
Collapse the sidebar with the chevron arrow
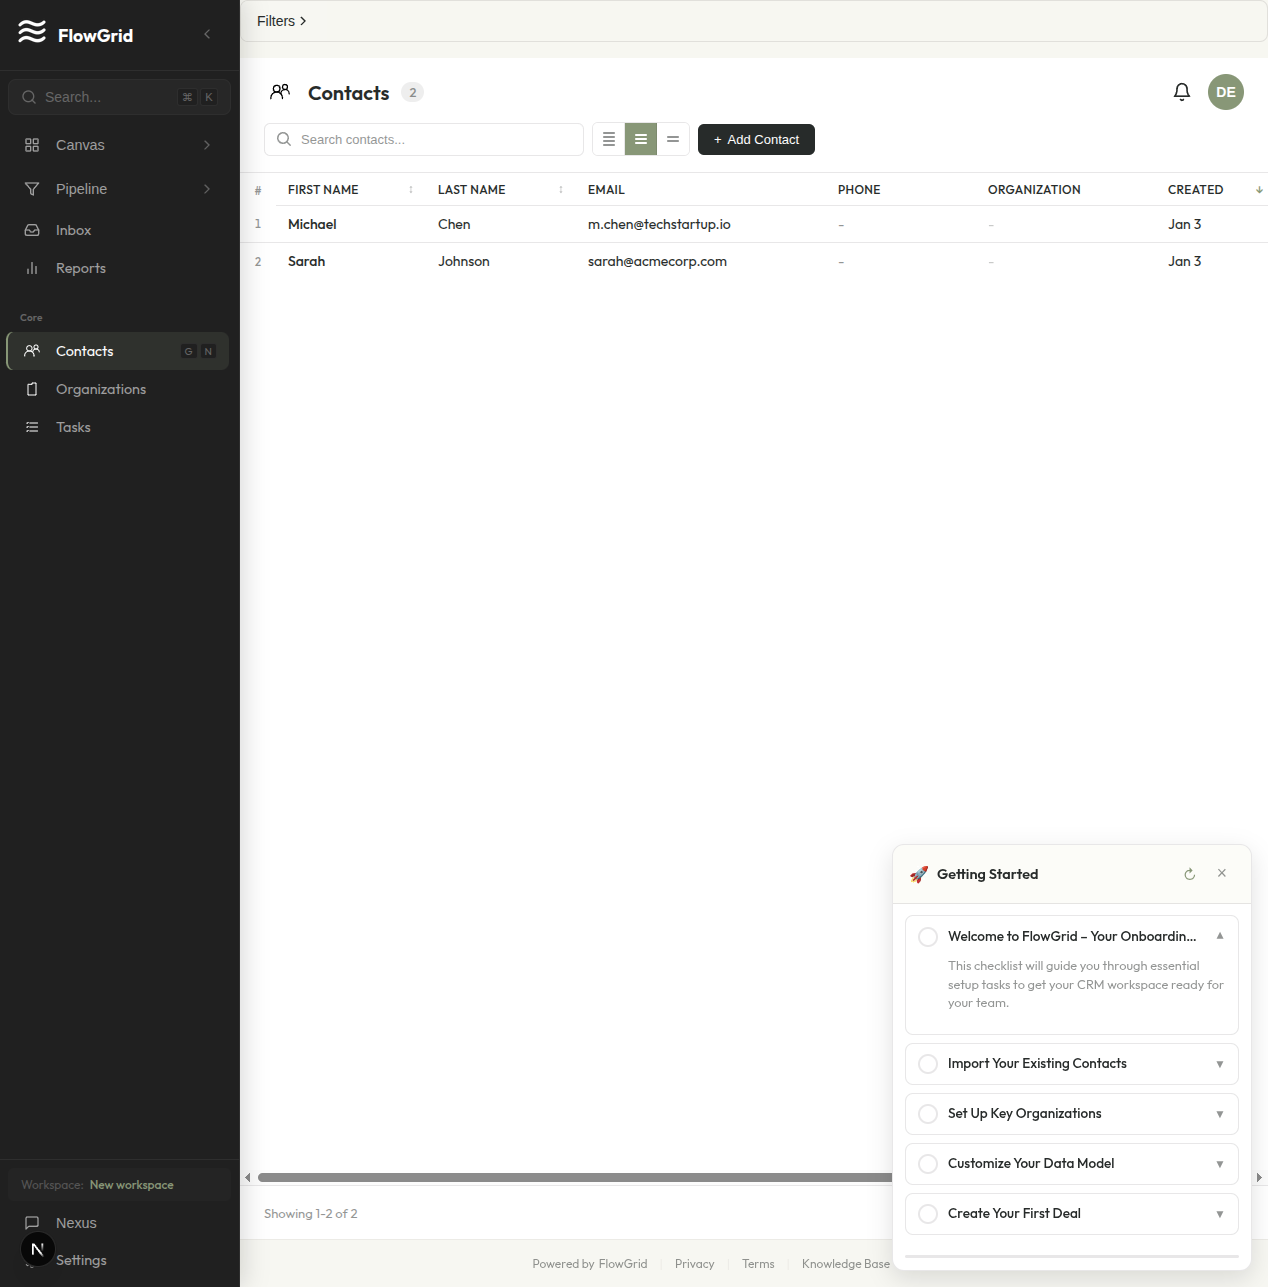click(207, 34)
